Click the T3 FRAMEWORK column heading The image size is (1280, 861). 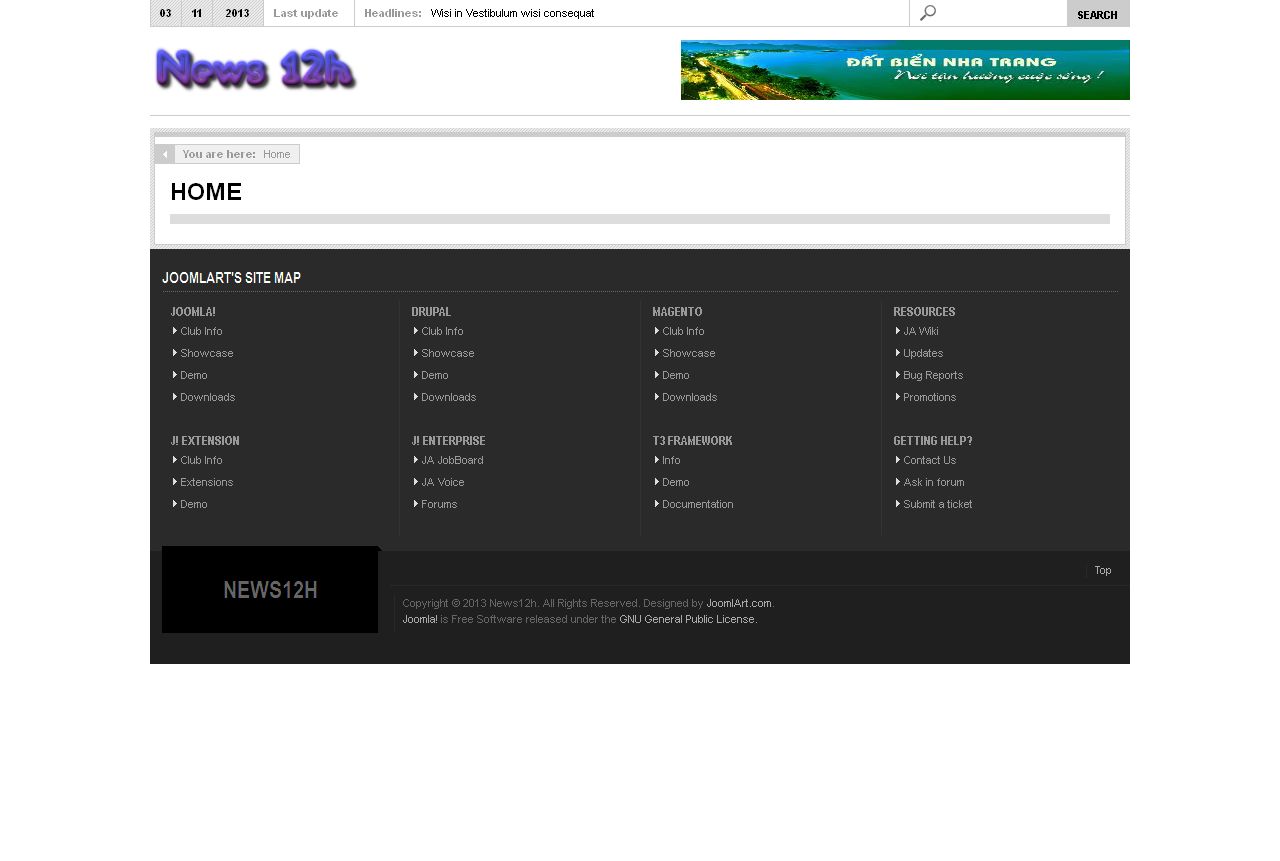(692, 441)
